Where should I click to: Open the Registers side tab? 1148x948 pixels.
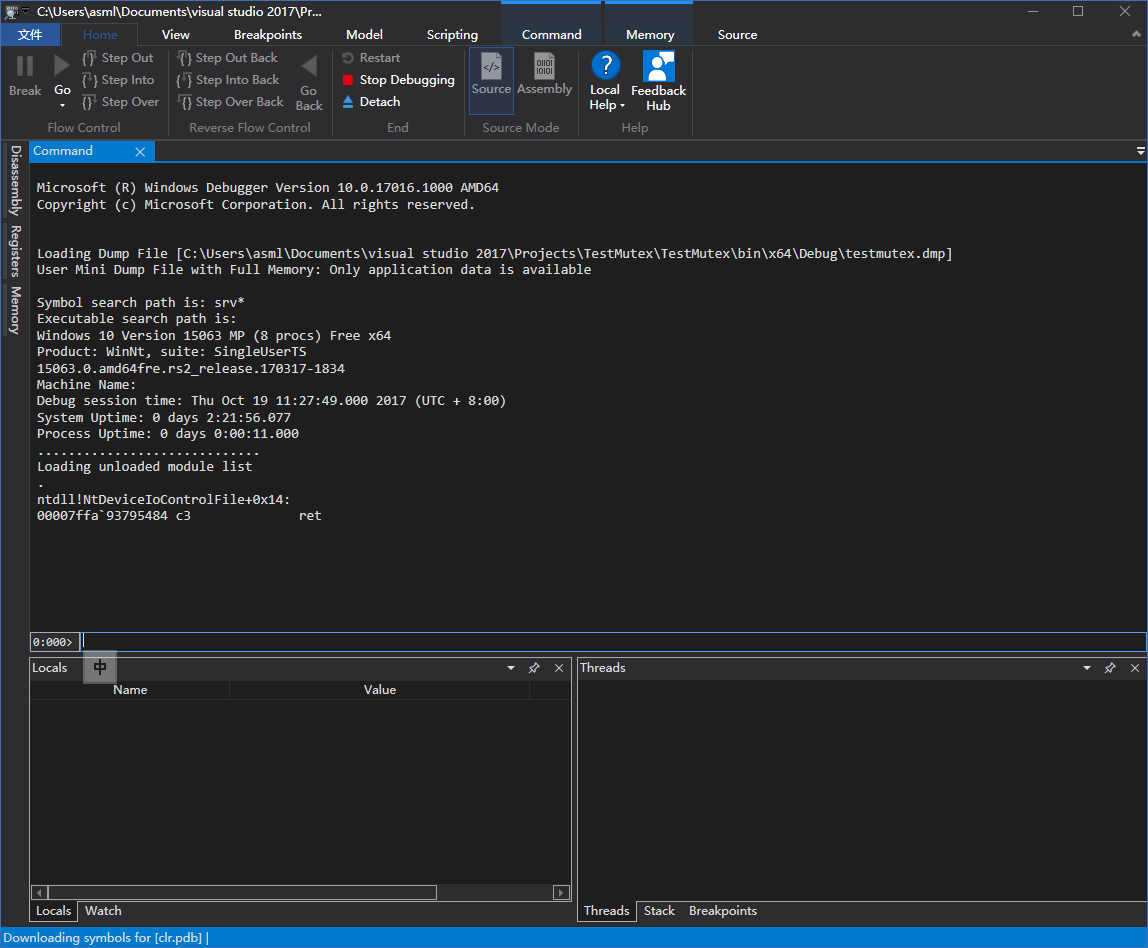15,252
